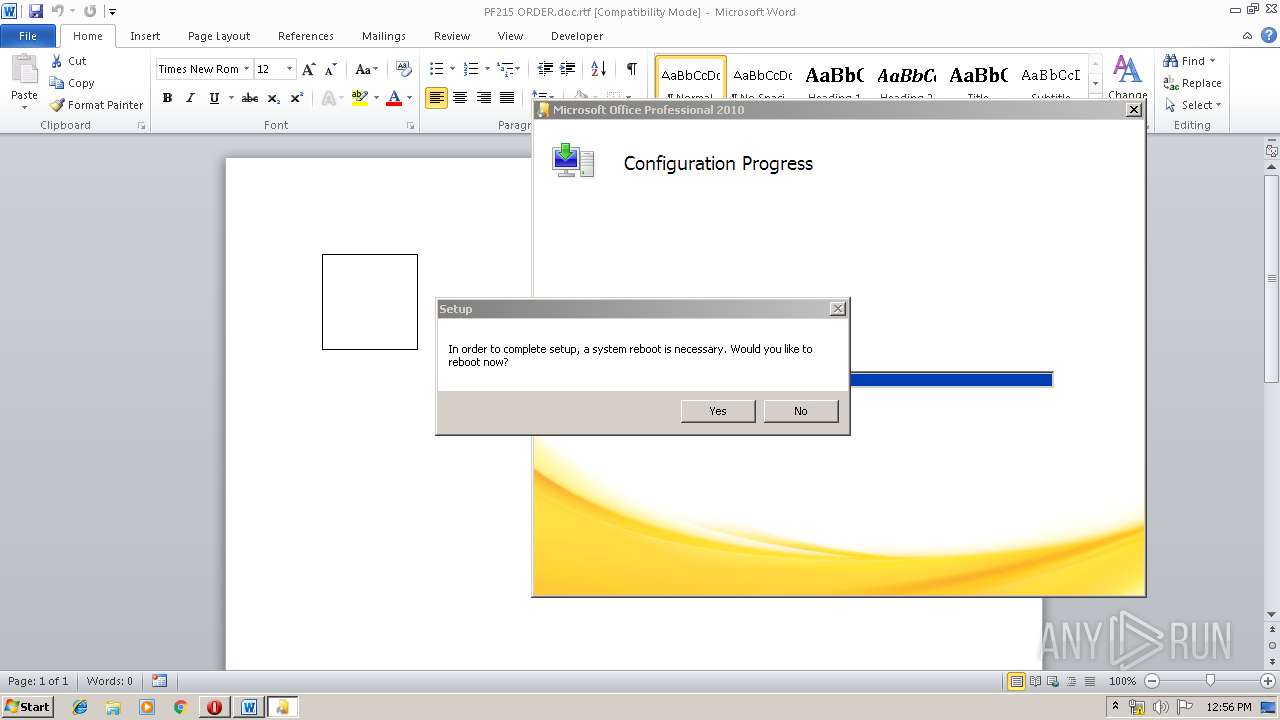Click No in the Setup dialog
Viewport: 1280px width, 720px height.
(801, 411)
